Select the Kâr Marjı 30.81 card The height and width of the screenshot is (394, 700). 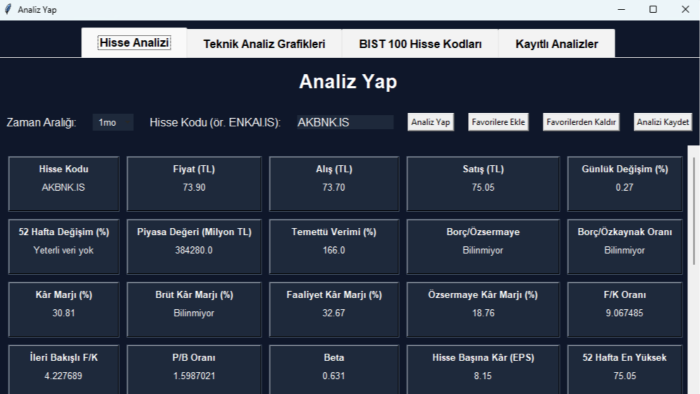point(63,309)
